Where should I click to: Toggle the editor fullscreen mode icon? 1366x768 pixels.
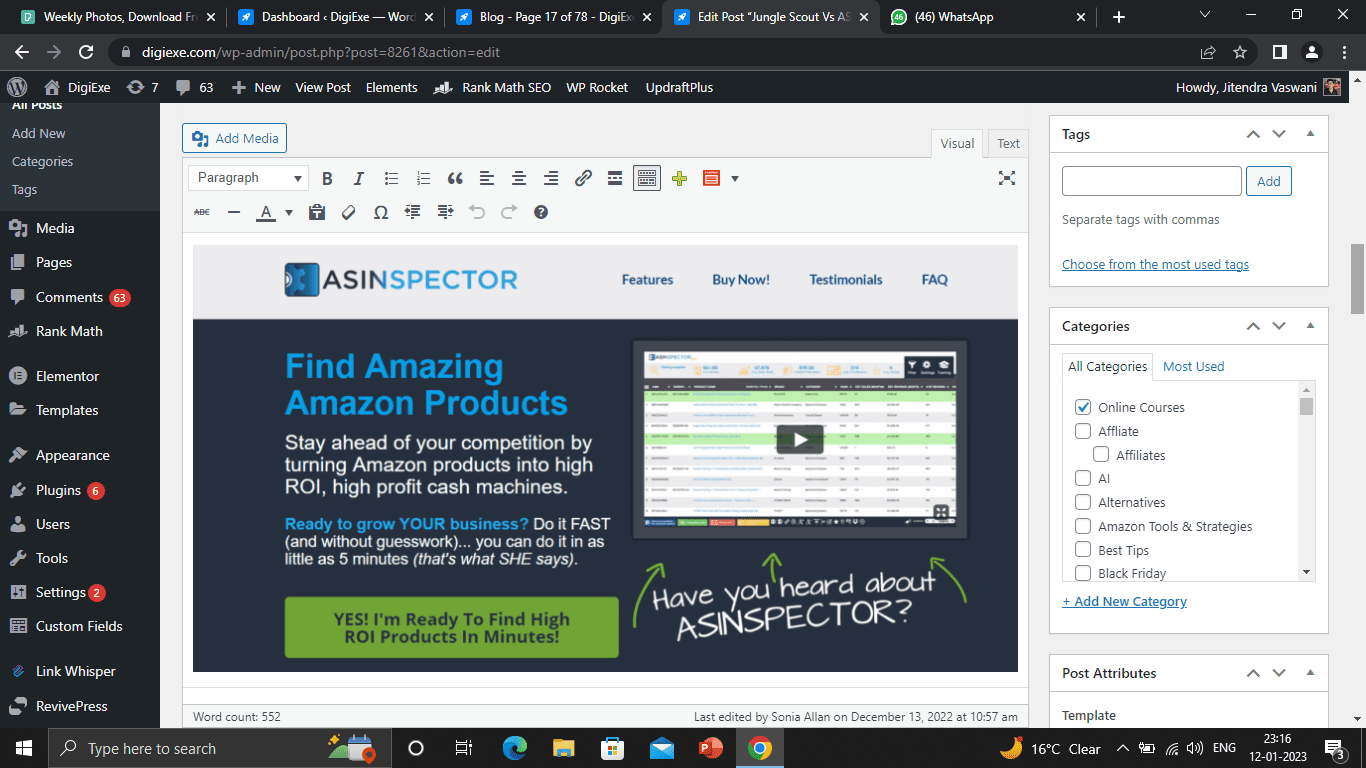pyautogui.click(x=1007, y=178)
